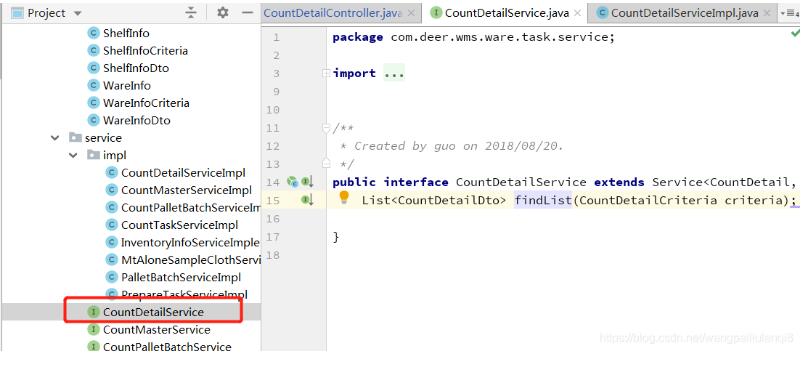Viewport: 803px width, 371px height.
Task: Click the implementations gutter icon on line 15
Action: click(x=307, y=200)
